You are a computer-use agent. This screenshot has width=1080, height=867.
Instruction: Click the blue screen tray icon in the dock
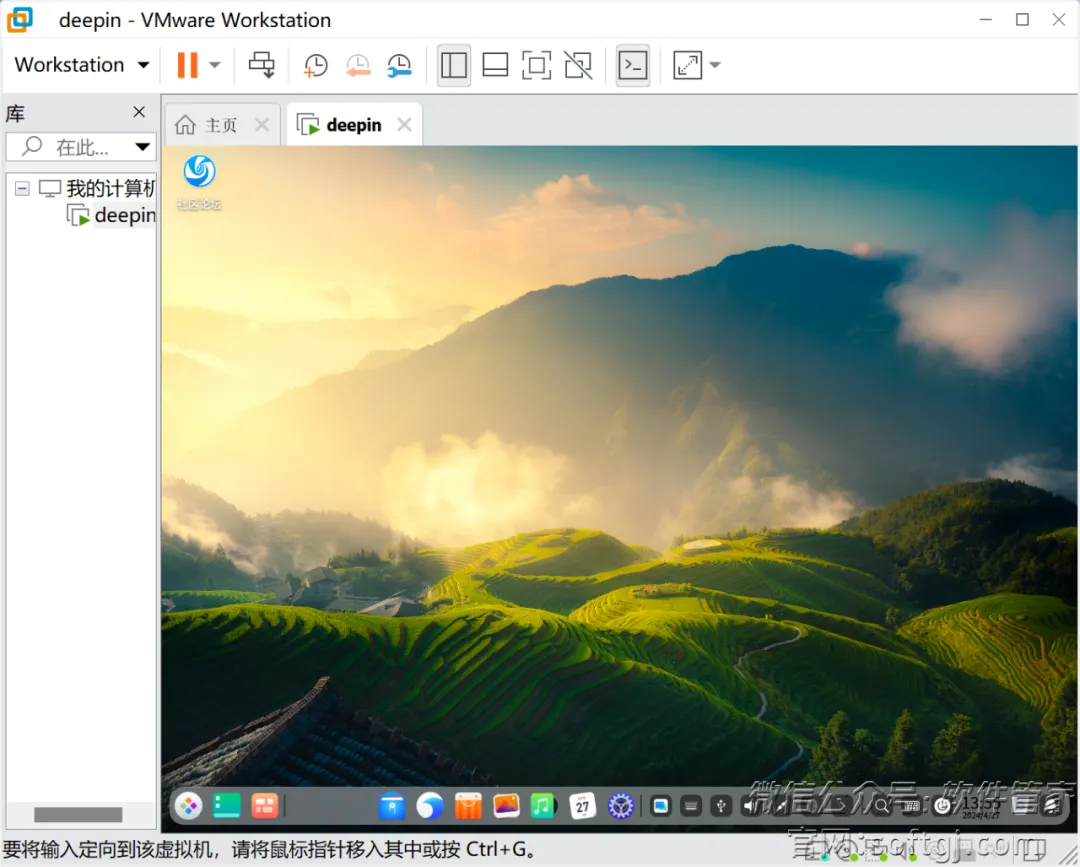point(661,806)
